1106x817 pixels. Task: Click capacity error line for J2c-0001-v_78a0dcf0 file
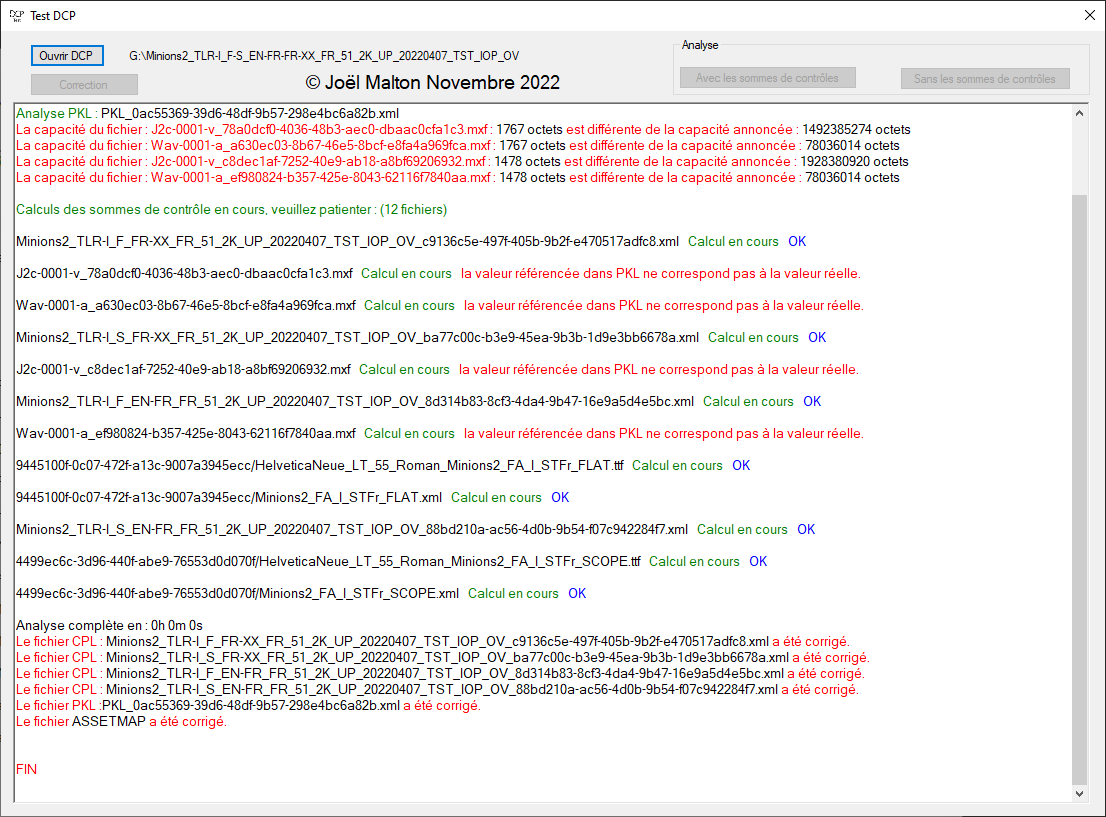point(463,130)
